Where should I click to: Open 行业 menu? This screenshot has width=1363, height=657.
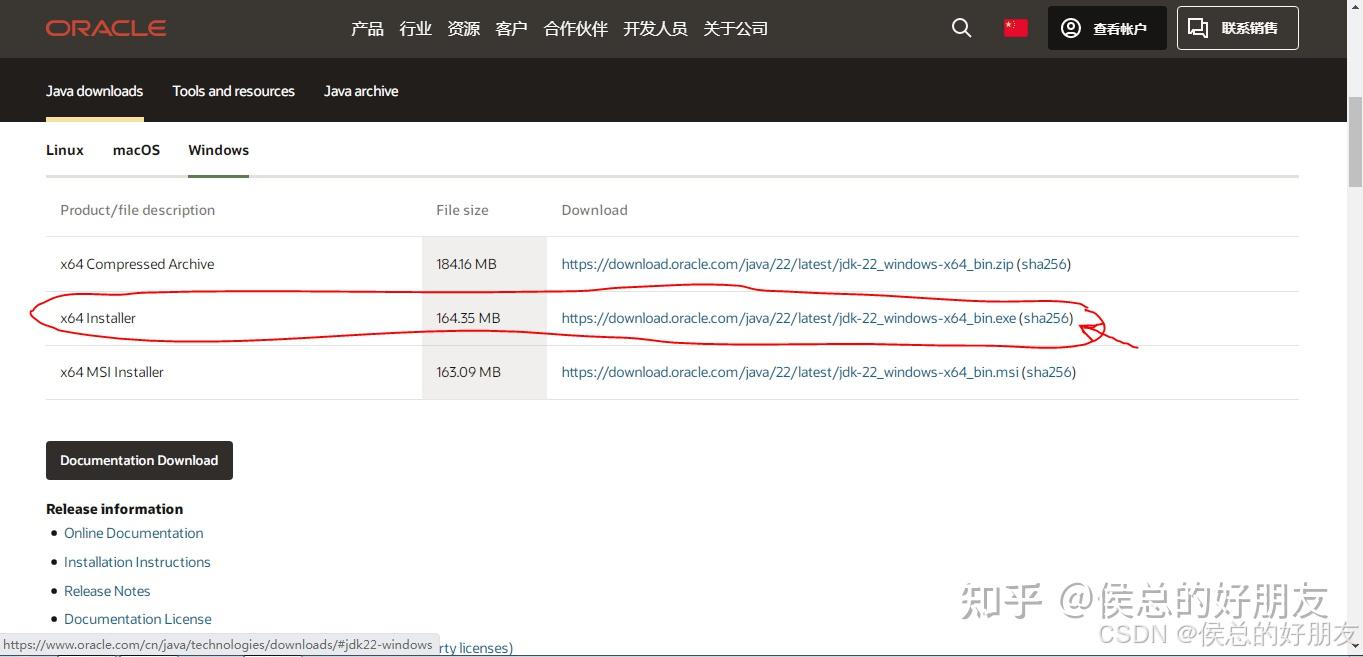click(415, 29)
